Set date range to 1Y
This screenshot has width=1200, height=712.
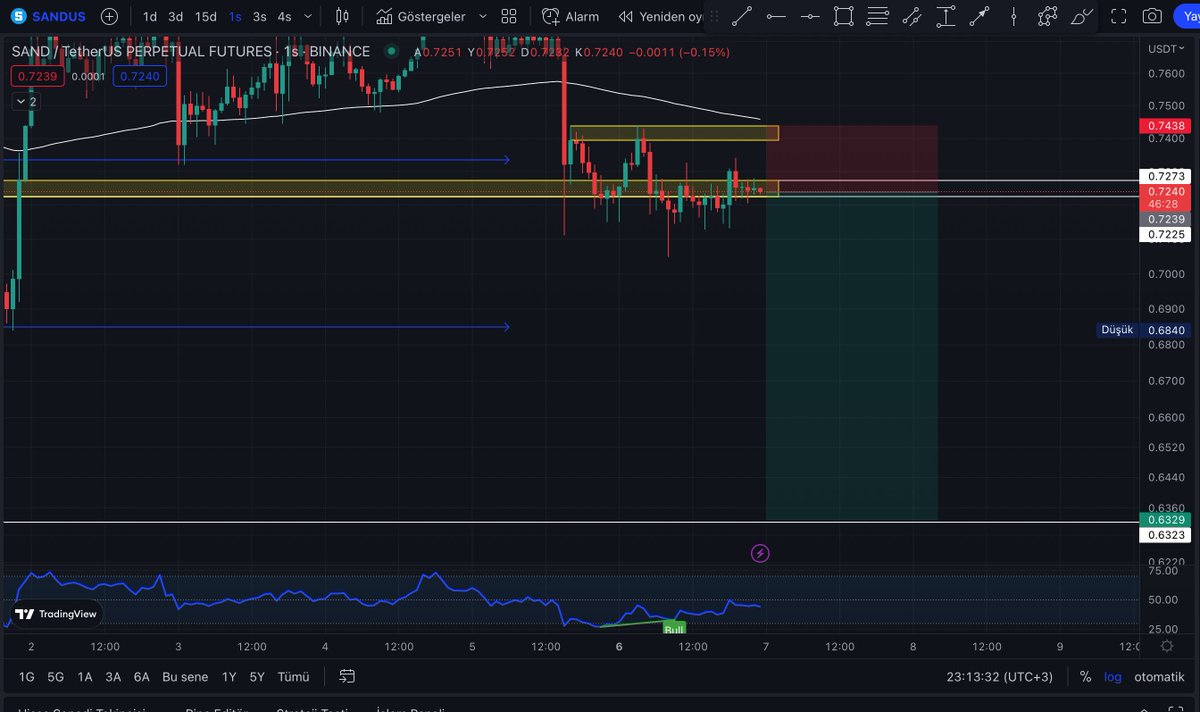[x=229, y=677]
